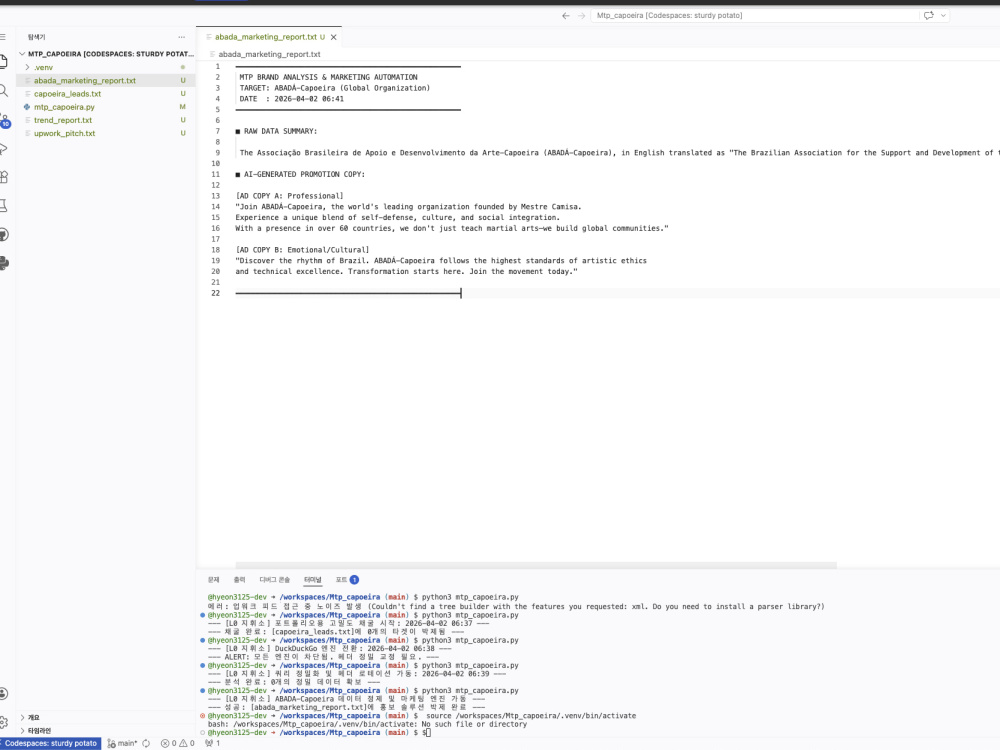Click the main branch indicator
Viewport: 1000px width, 750px height.
pyautogui.click(x=122, y=743)
